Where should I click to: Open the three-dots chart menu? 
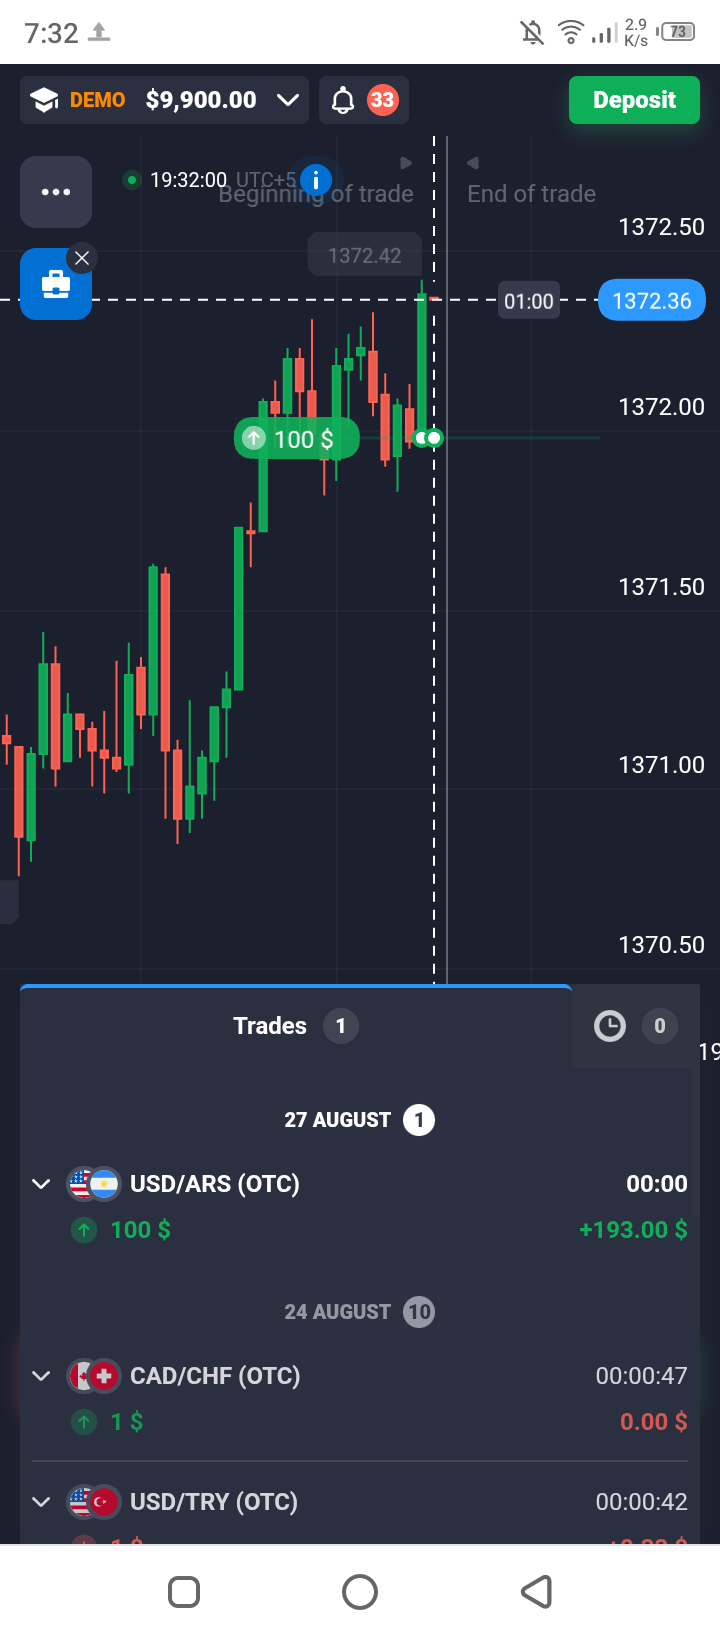click(x=56, y=192)
